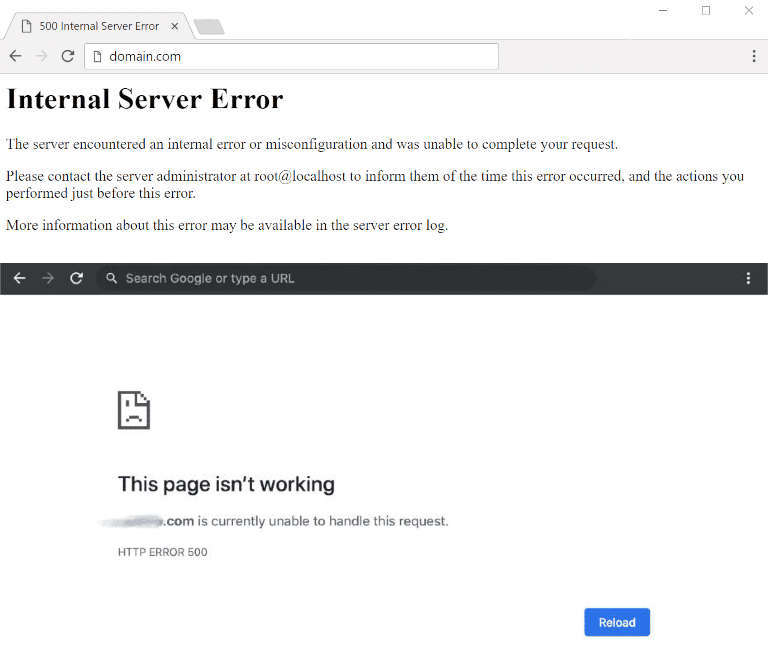Maximize the browser window
This screenshot has width=768, height=649.
click(x=706, y=10)
